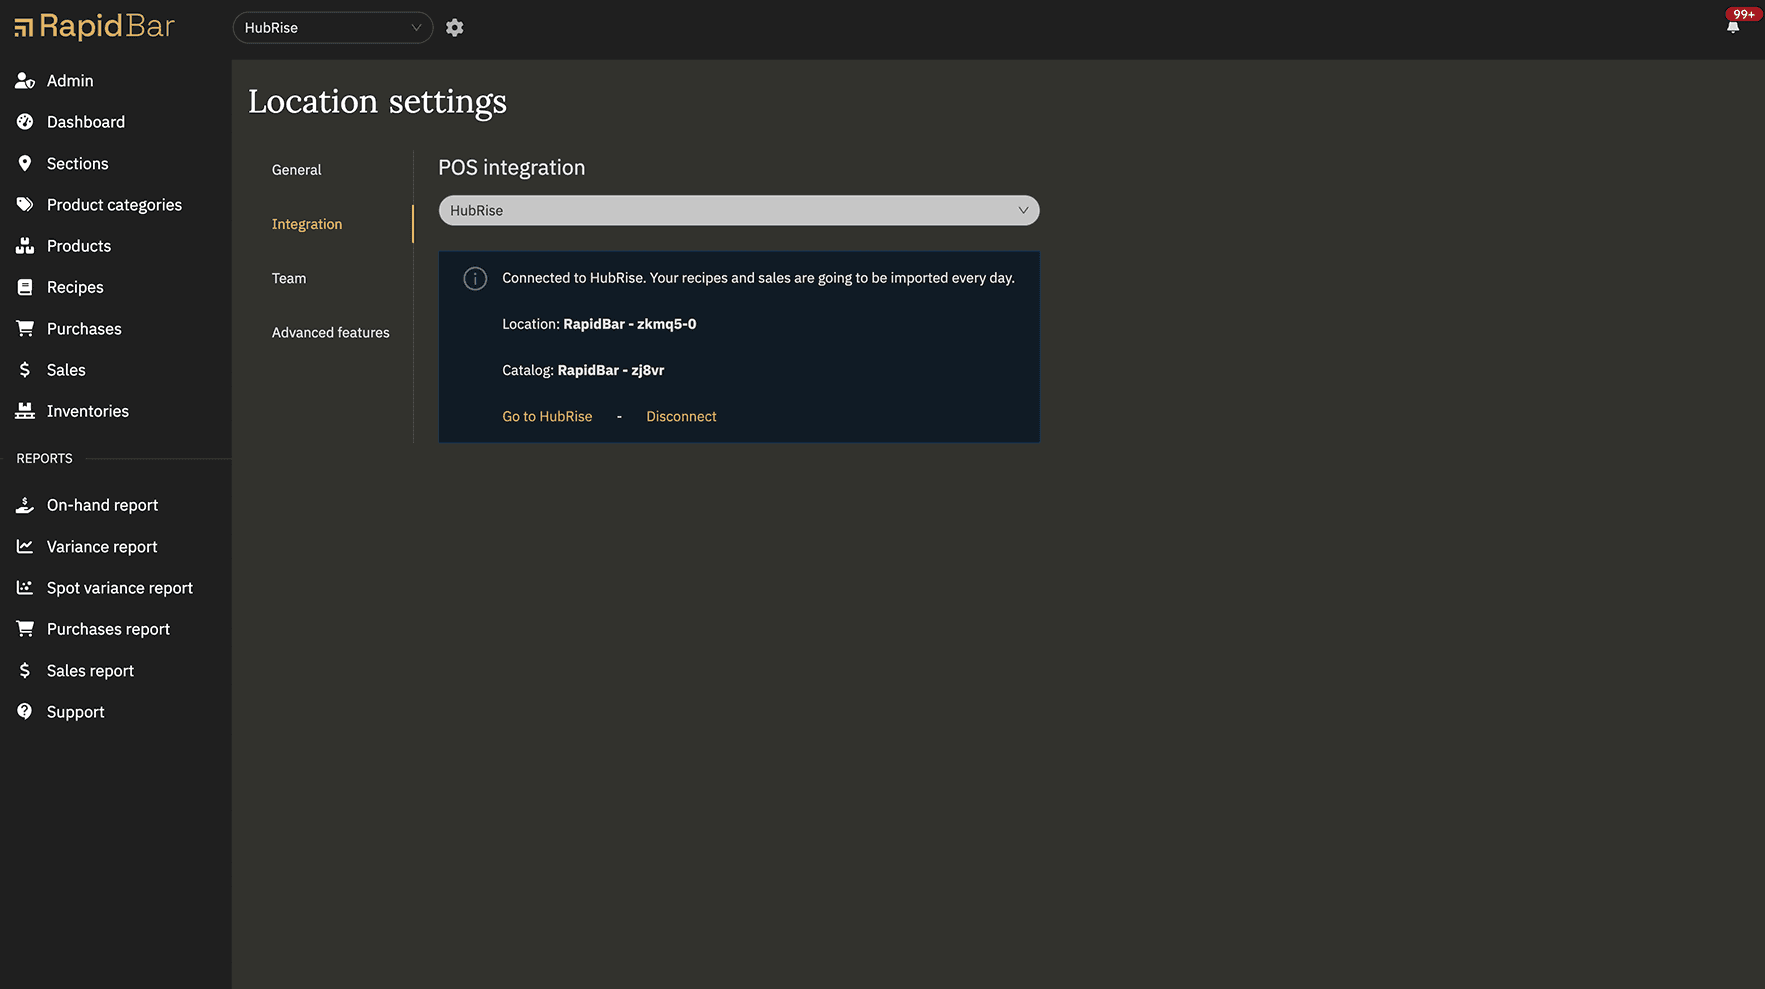Go to Admin in sidebar
The width and height of the screenshot is (1765, 989).
[70, 81]
